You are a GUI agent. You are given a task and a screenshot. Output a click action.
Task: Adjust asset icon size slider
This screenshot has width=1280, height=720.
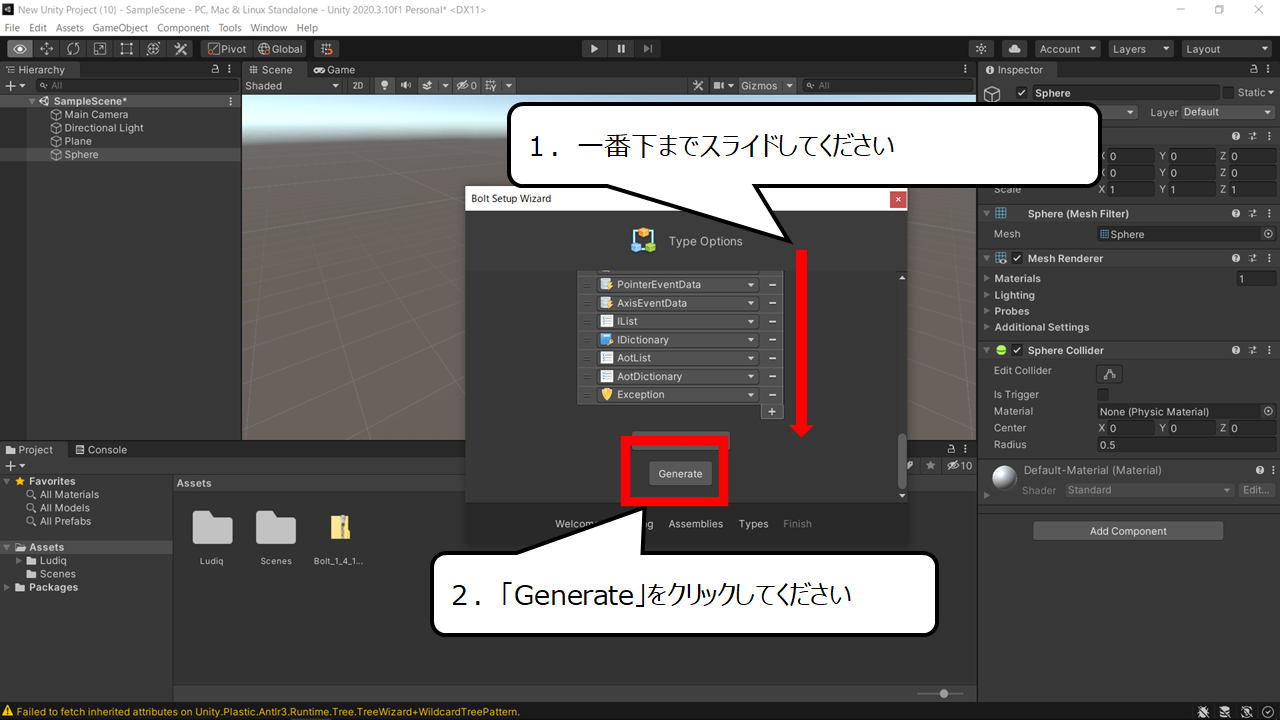pos(940,693)
